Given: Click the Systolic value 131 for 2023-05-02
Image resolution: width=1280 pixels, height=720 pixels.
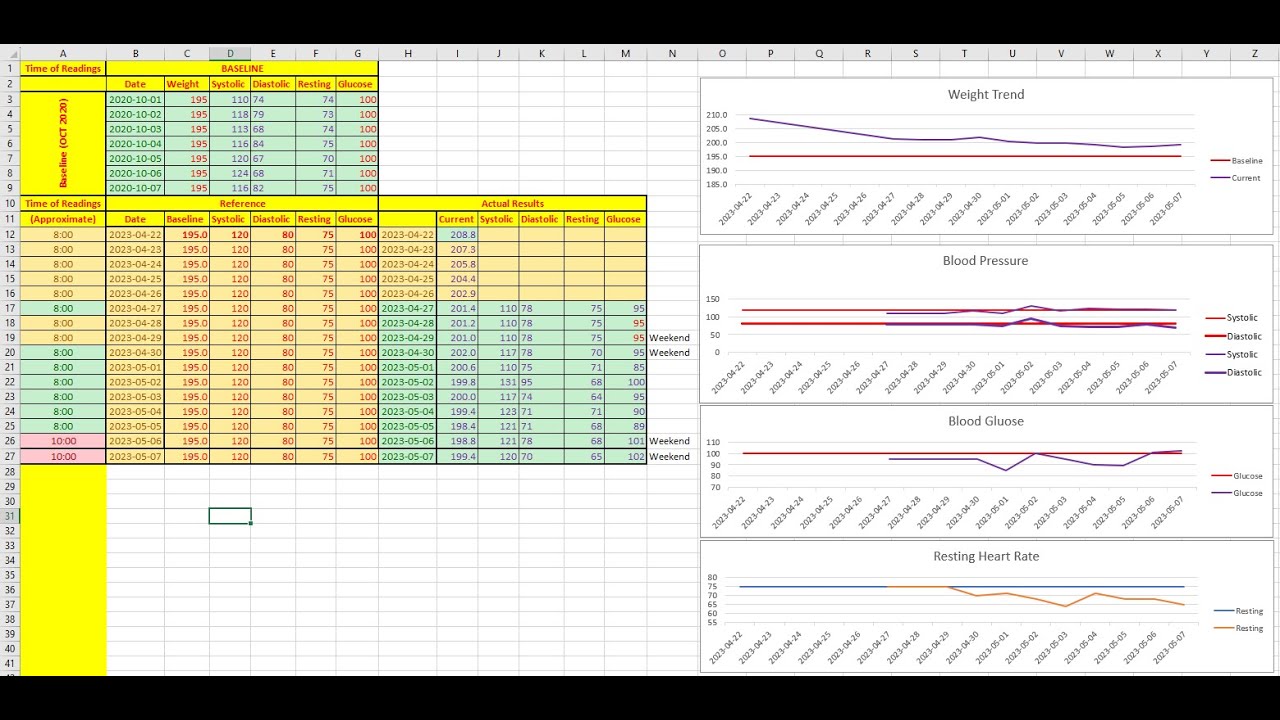Looking at the screenshot, I should coord(498,382).
